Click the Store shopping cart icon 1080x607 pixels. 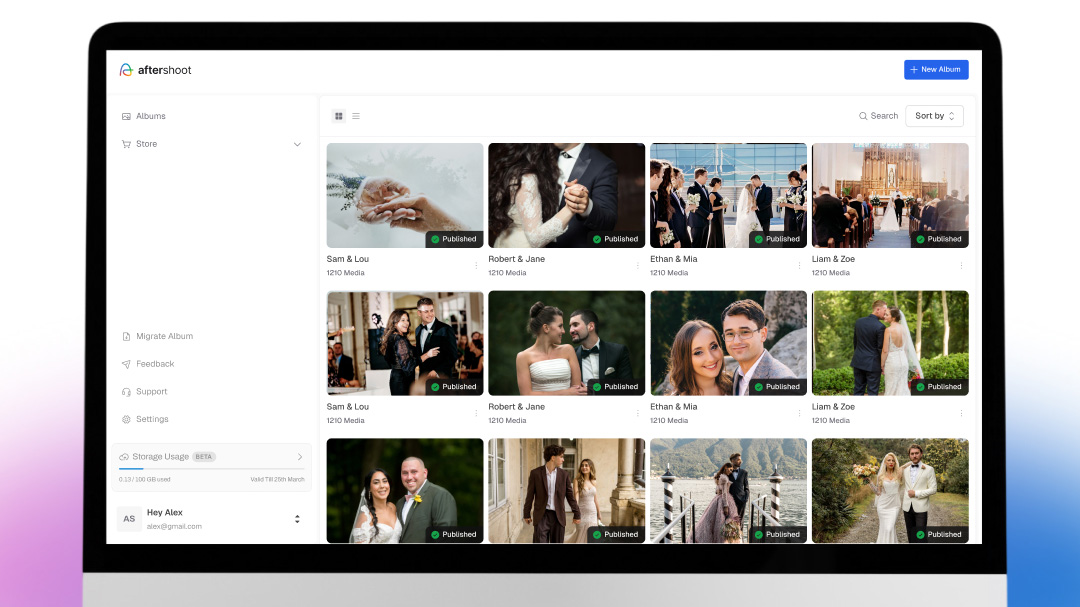pos(126,144)
